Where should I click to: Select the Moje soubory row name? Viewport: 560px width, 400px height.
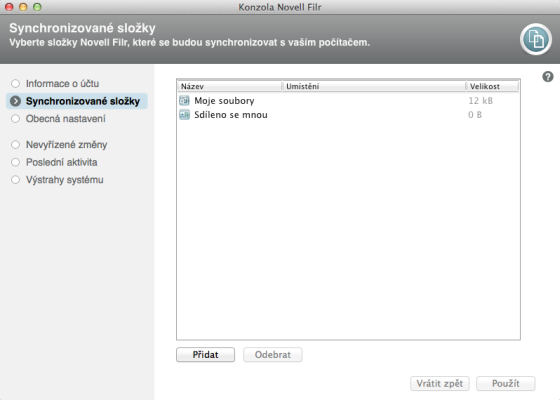[x=224, y=101]
